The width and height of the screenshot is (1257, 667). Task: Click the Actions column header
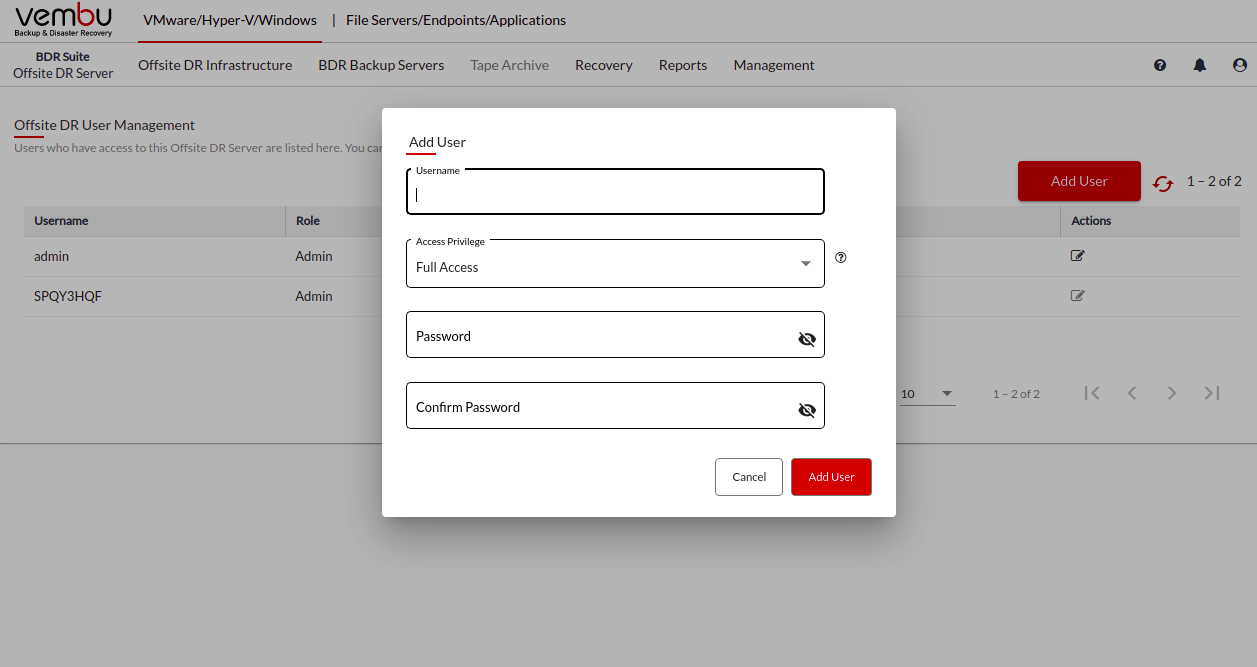pyautogui.click(x=1091, y=221)
